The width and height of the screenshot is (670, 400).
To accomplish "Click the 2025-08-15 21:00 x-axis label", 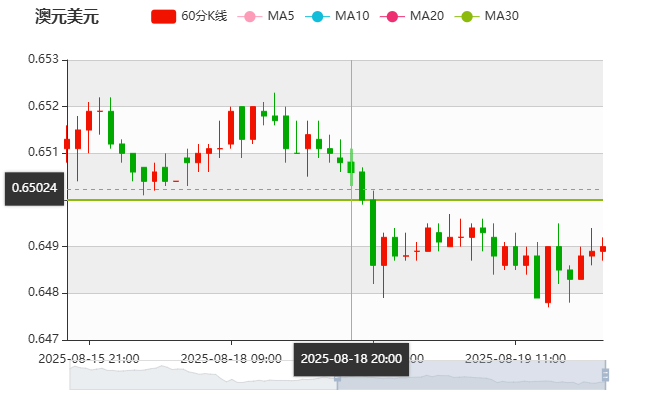I will point(89,359).
